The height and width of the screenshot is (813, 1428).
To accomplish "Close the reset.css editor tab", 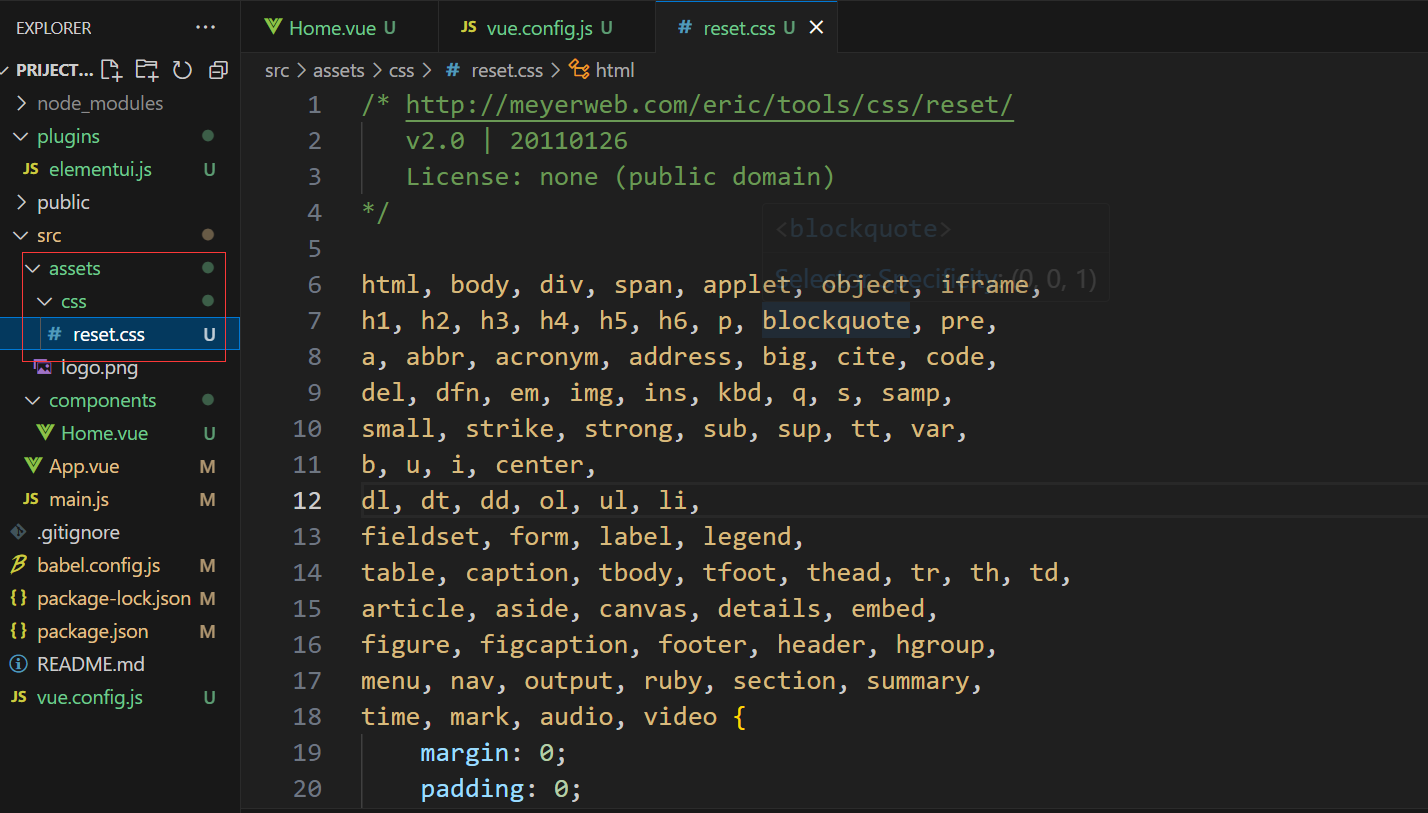I will coord(816,28).
